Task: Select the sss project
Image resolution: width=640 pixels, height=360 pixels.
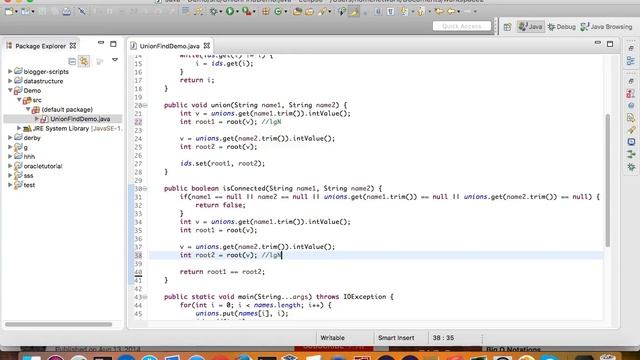Action: (x=28, y=176)
